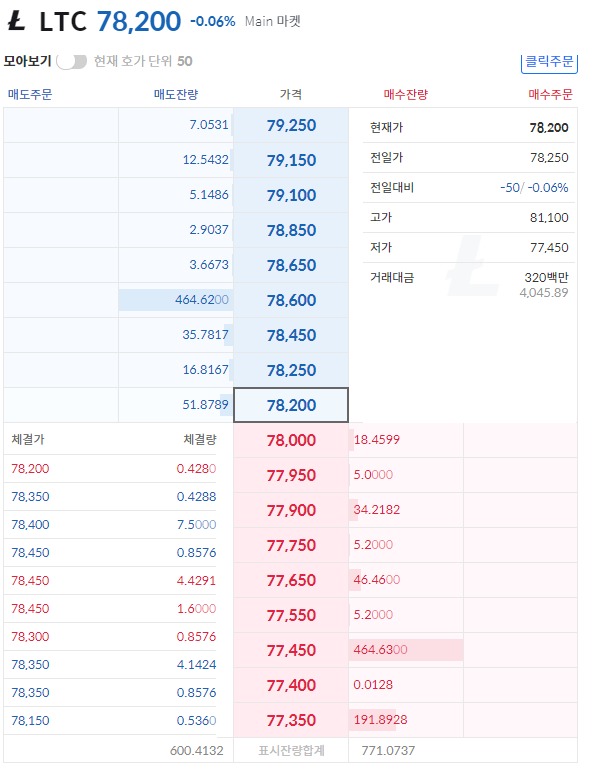589x766 pixels.
Task: Click the 매수주문 column header
Action: 550,94
